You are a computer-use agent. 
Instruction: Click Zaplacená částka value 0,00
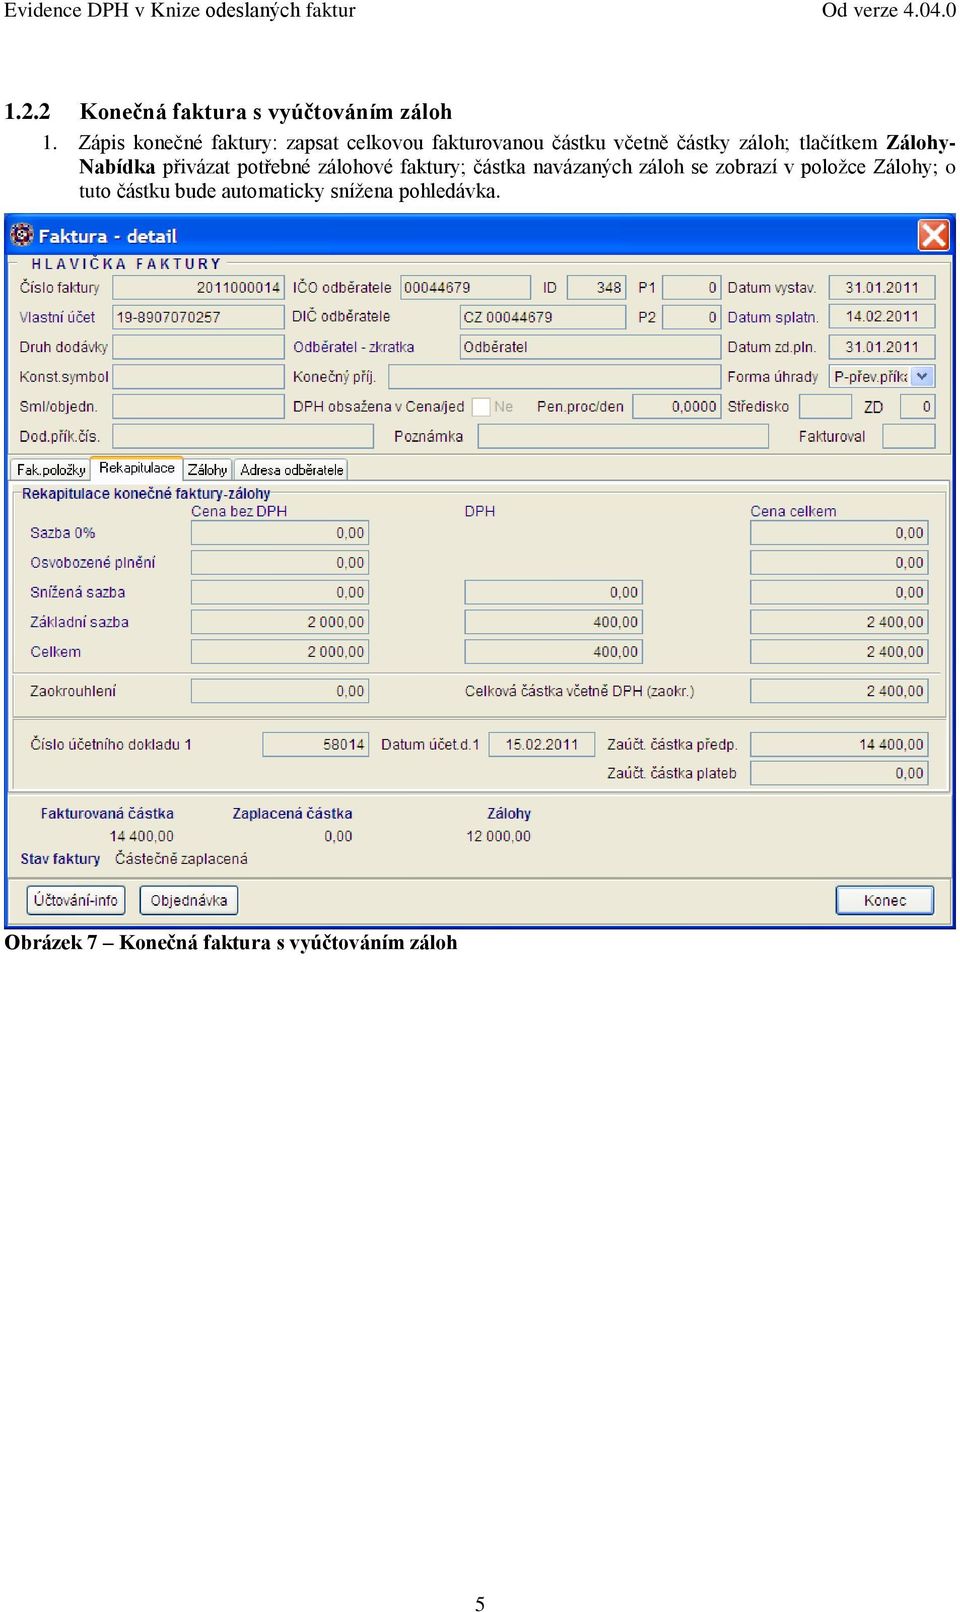click(x=338, y=836)
